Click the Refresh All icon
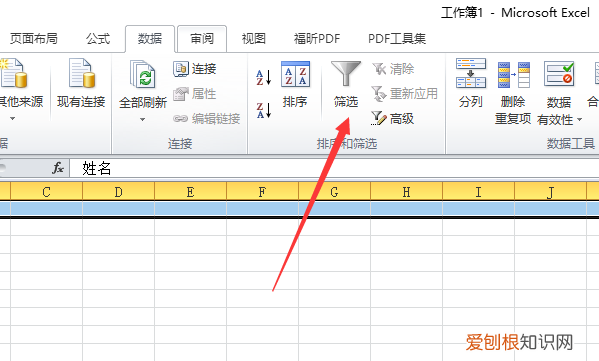 (142, 74)
